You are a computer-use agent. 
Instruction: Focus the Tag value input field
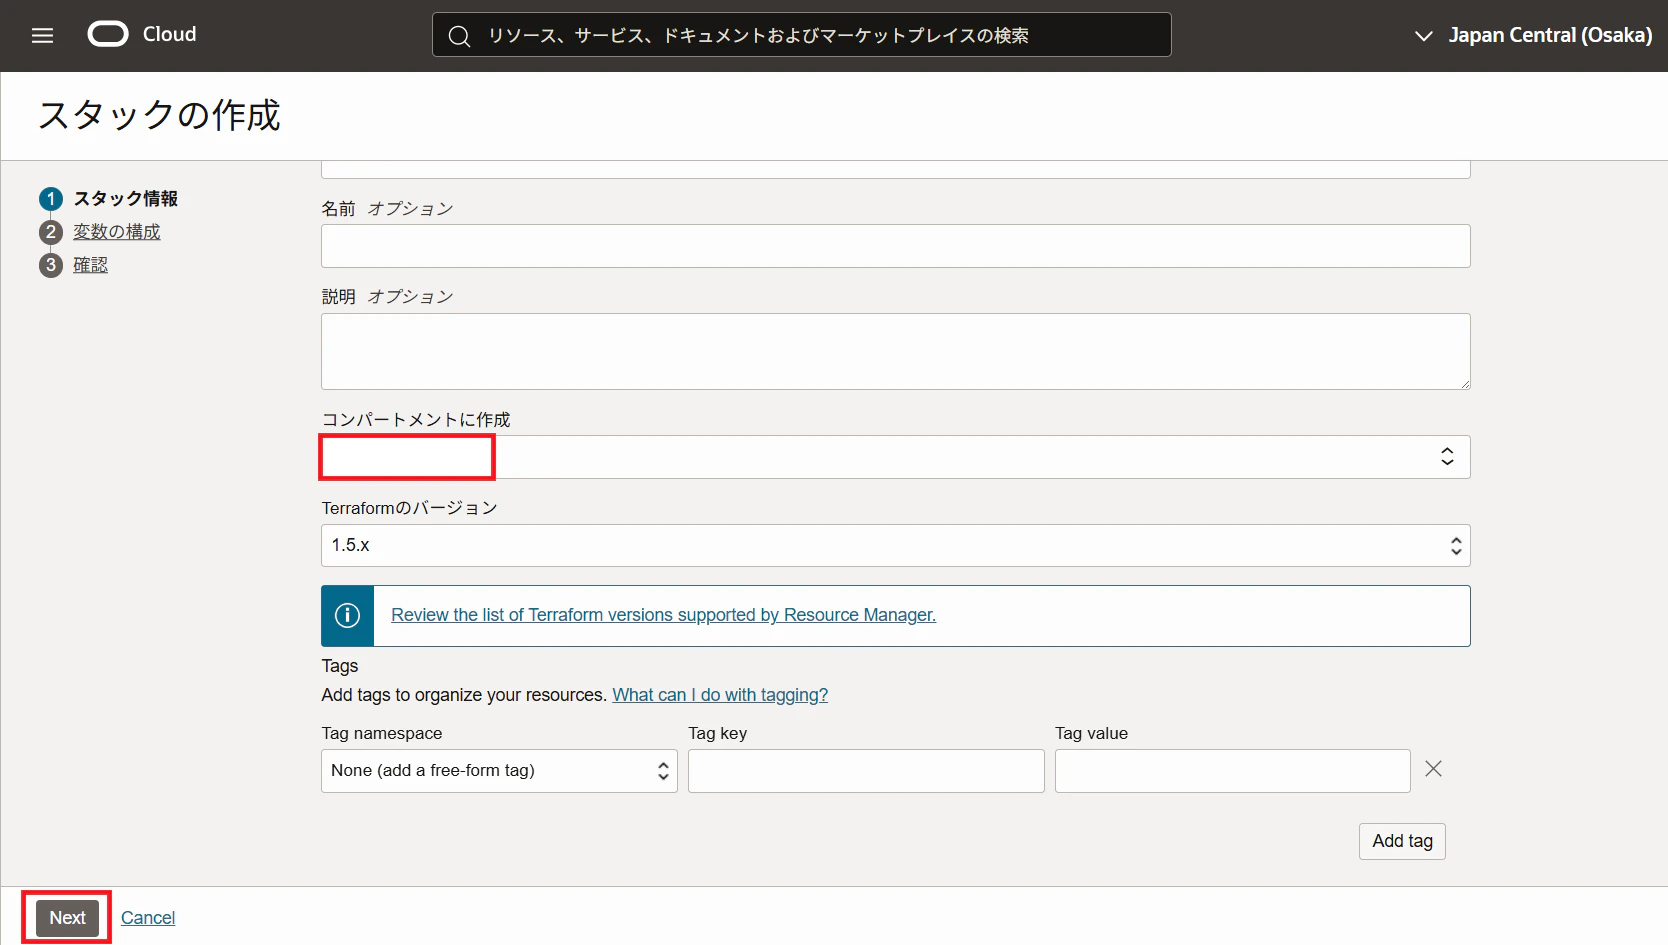coord(1232,771)
